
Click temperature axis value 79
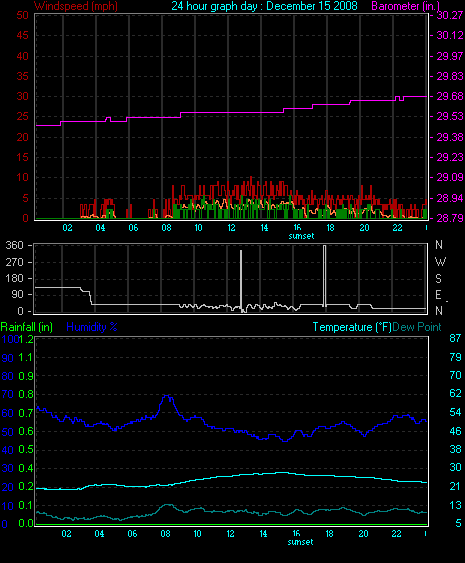(455, 357)
